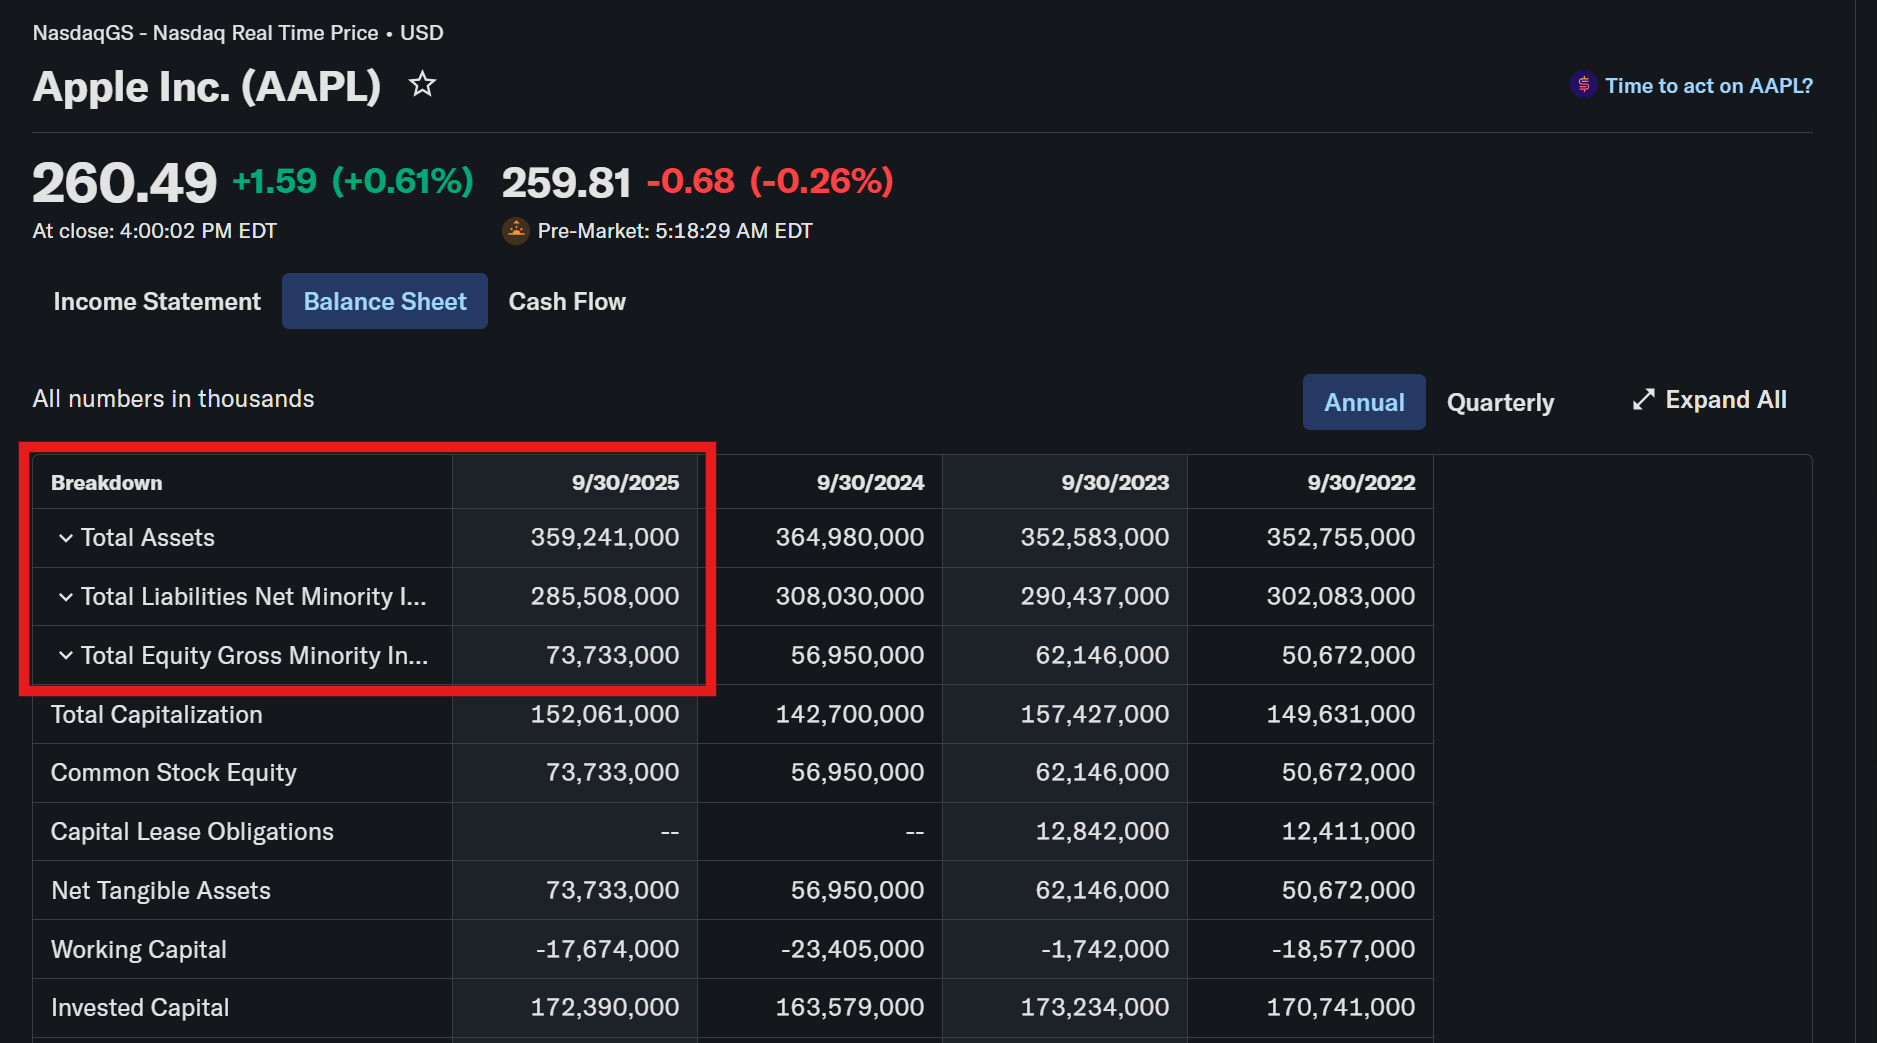This screenshot has height=1043, width=1877.
Task: Click the Invested Capital 9/30/2022 value
Action: pos(1340,1008)
